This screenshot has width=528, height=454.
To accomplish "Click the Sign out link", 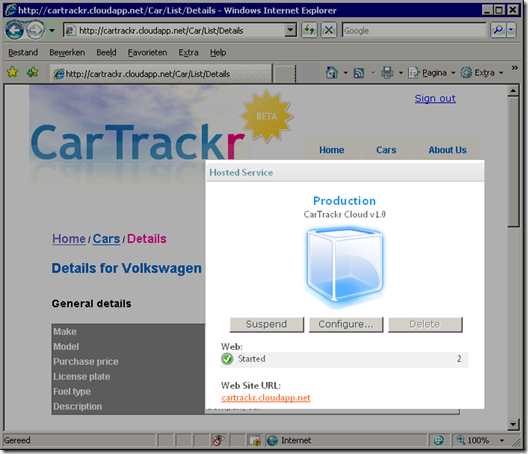I will tap(435, 98).
